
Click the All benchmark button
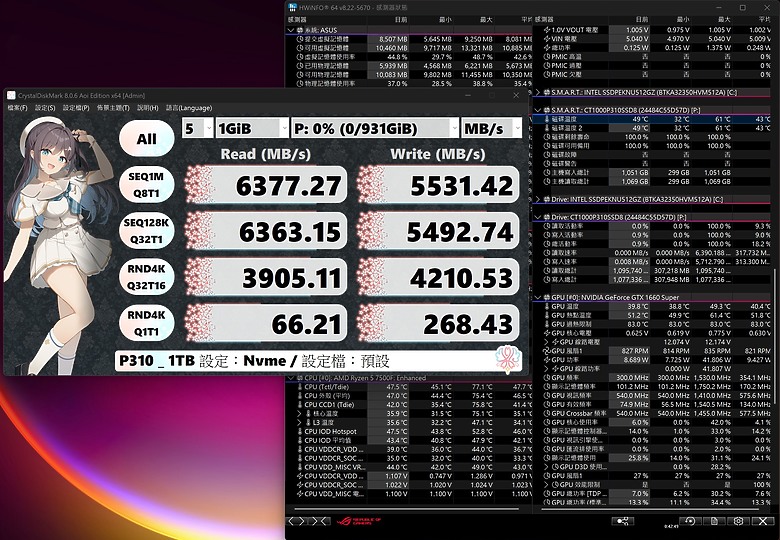tap(147, 139)
